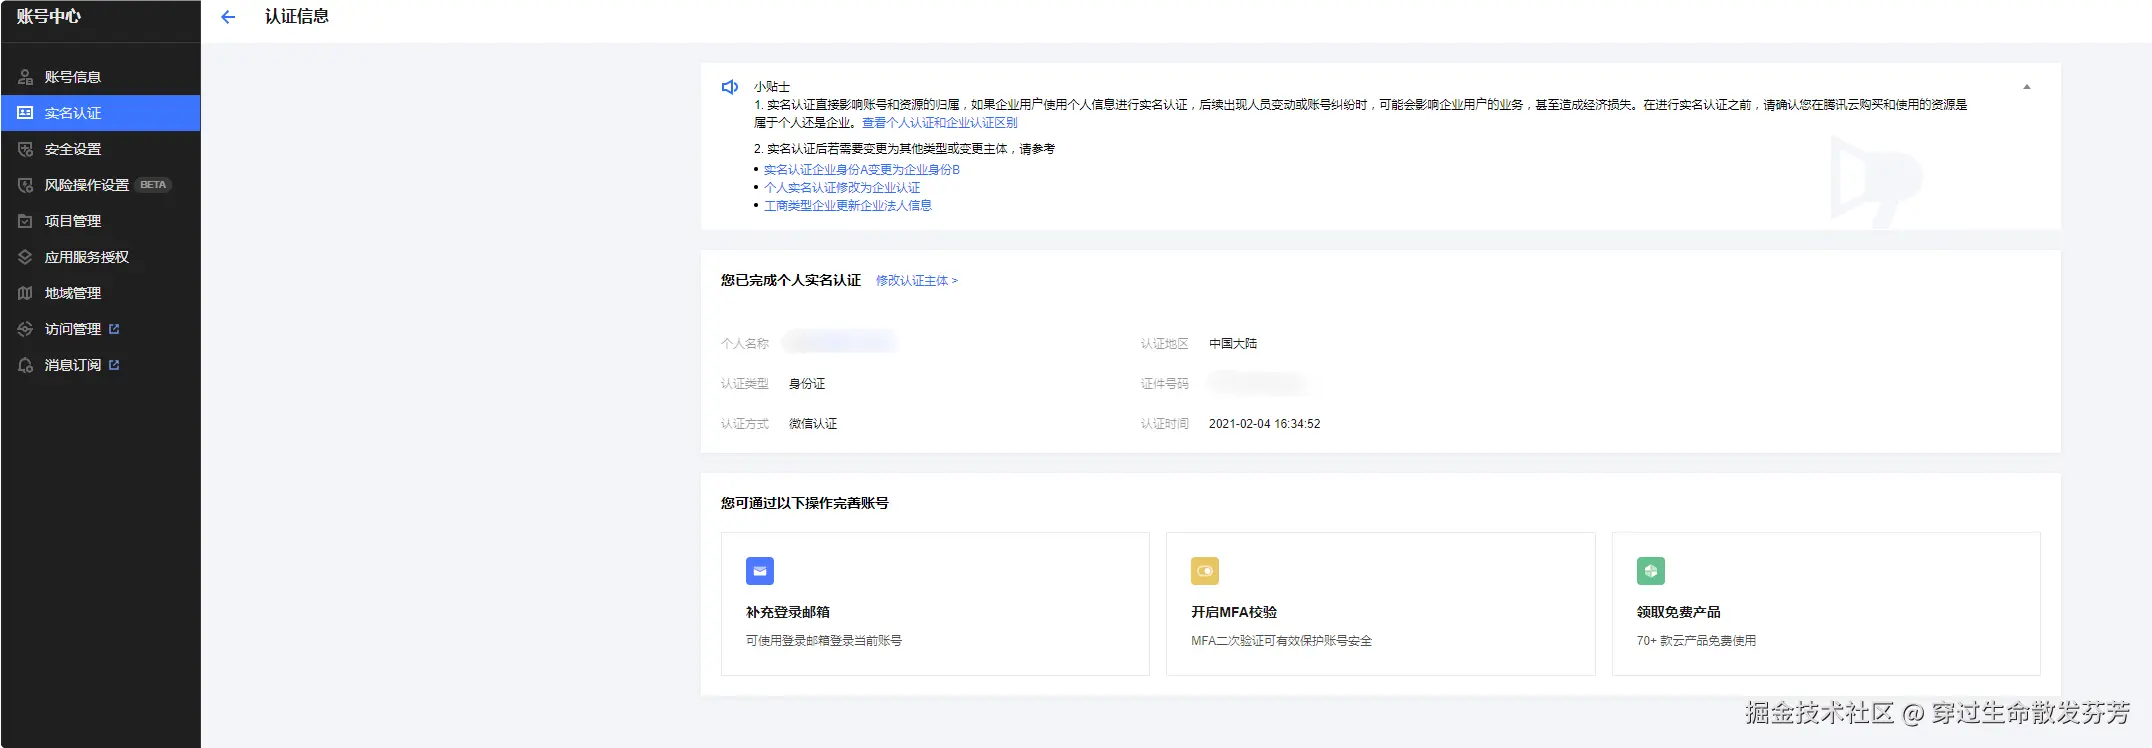Click the 认证方式 label
The width and height of the screenshot is (2152, 748).
coord(745,424)
